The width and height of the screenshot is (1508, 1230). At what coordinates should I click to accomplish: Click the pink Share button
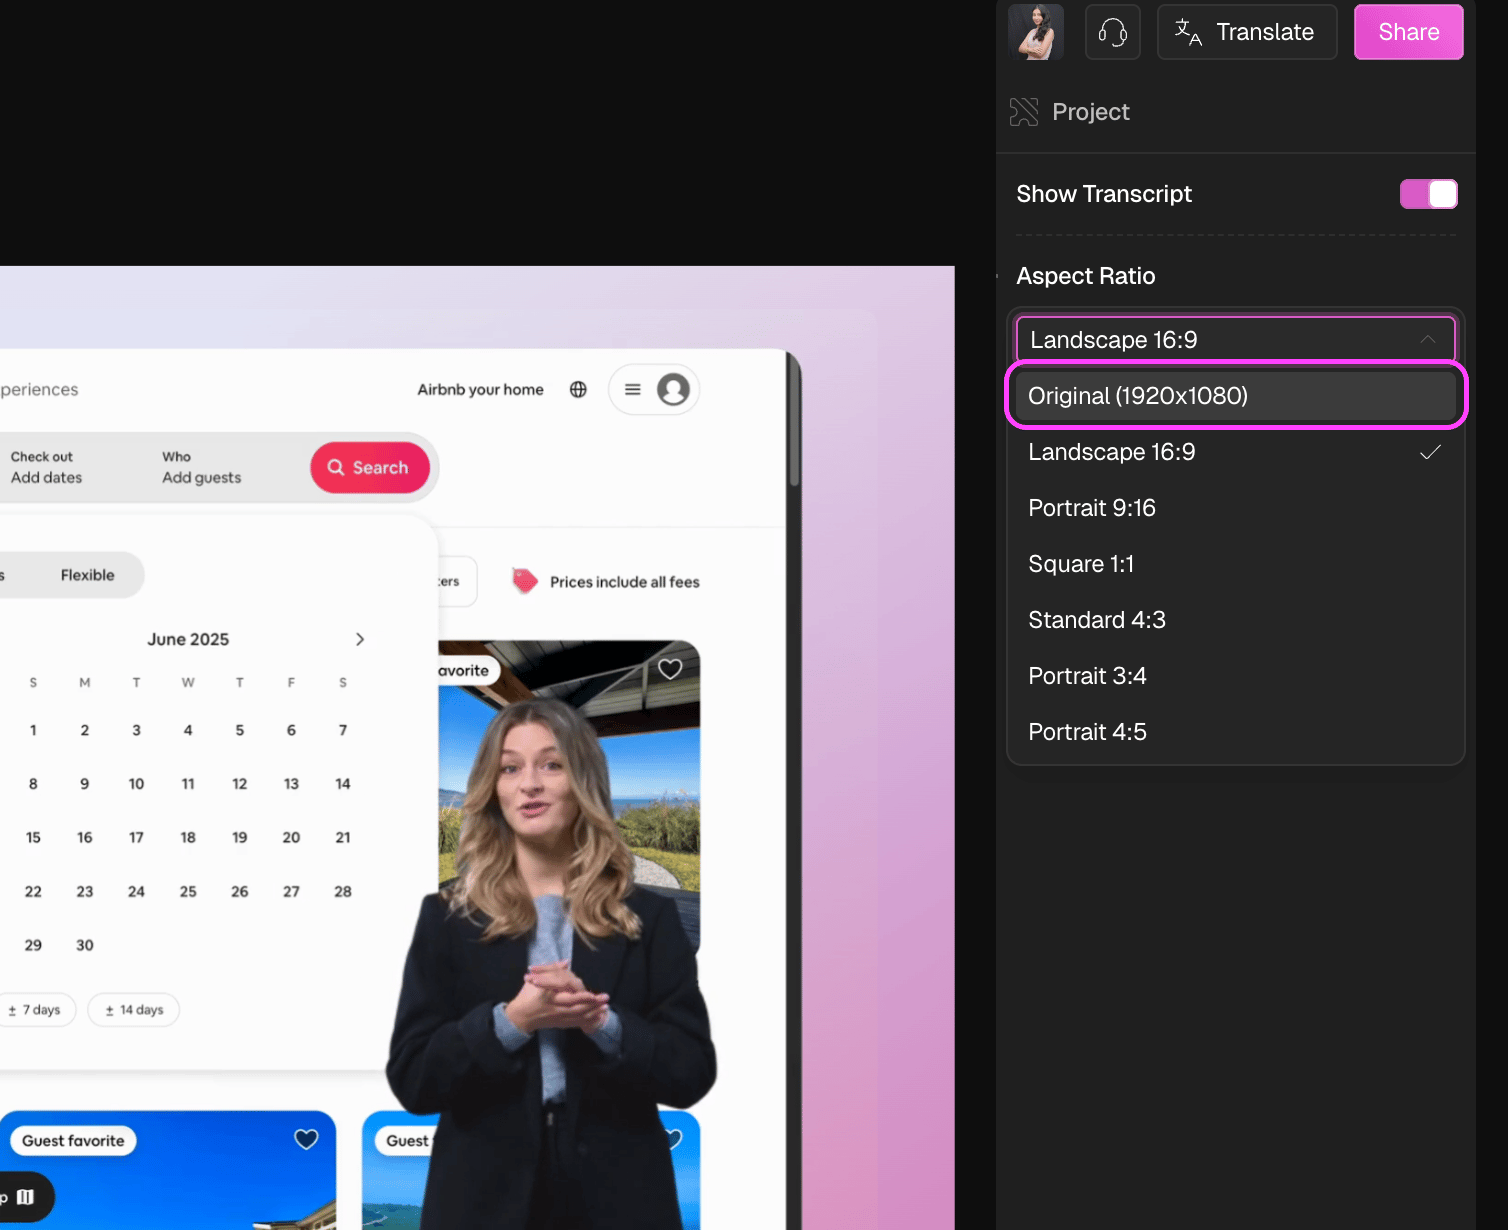1409,32
